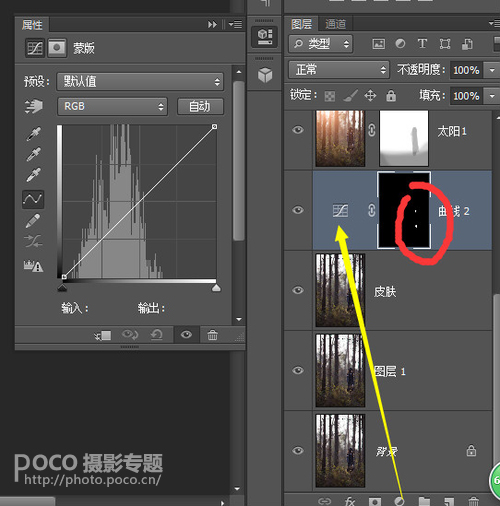Open the 类型 layer filter dropdown
Viewport: 500px width, 506px height.
point(320,44)
